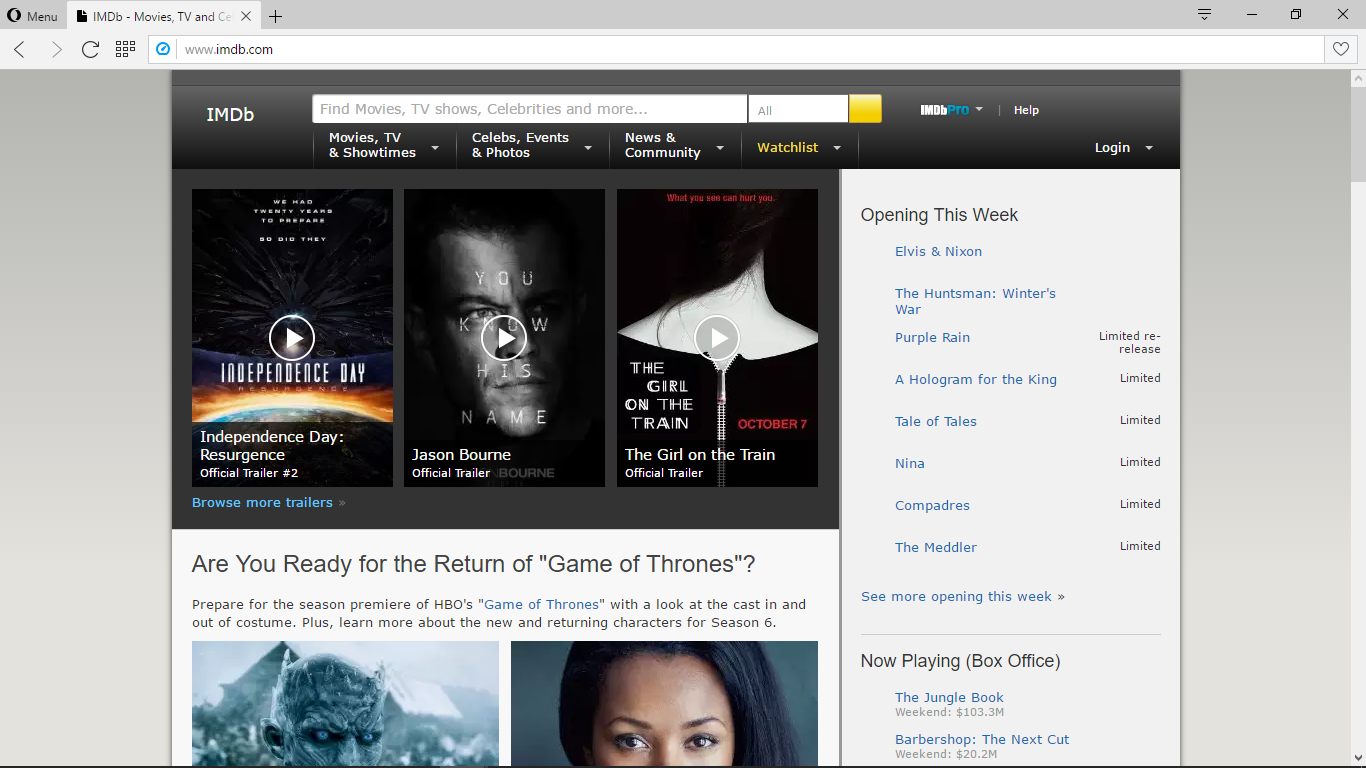Open the Speed Dial grid icon
The width and height of the screenshot is (1366, 768).
tap(125, 48)
